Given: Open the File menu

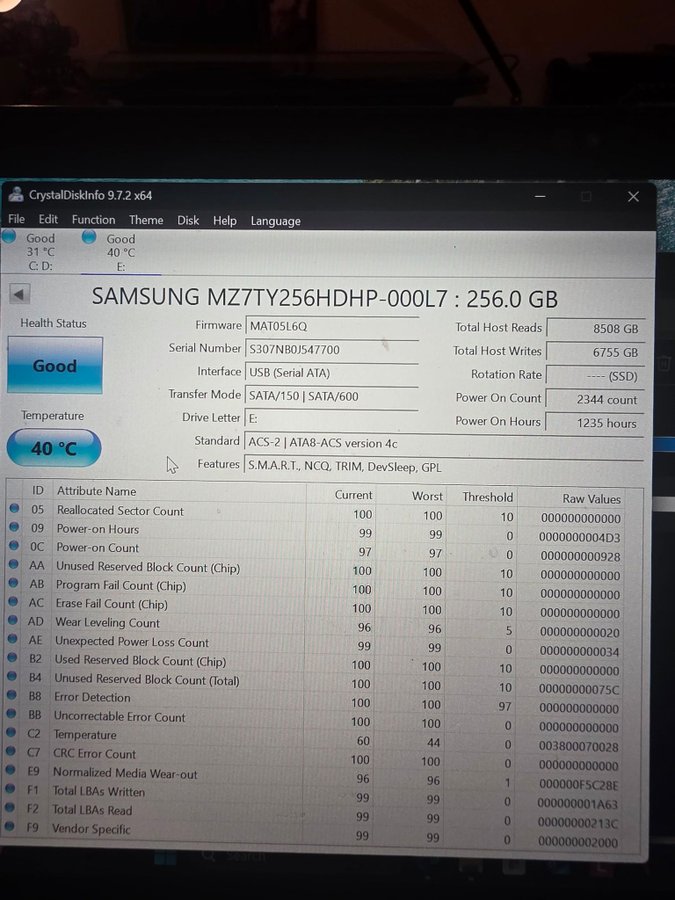Looking at the screenshot, I should [16, 220].
